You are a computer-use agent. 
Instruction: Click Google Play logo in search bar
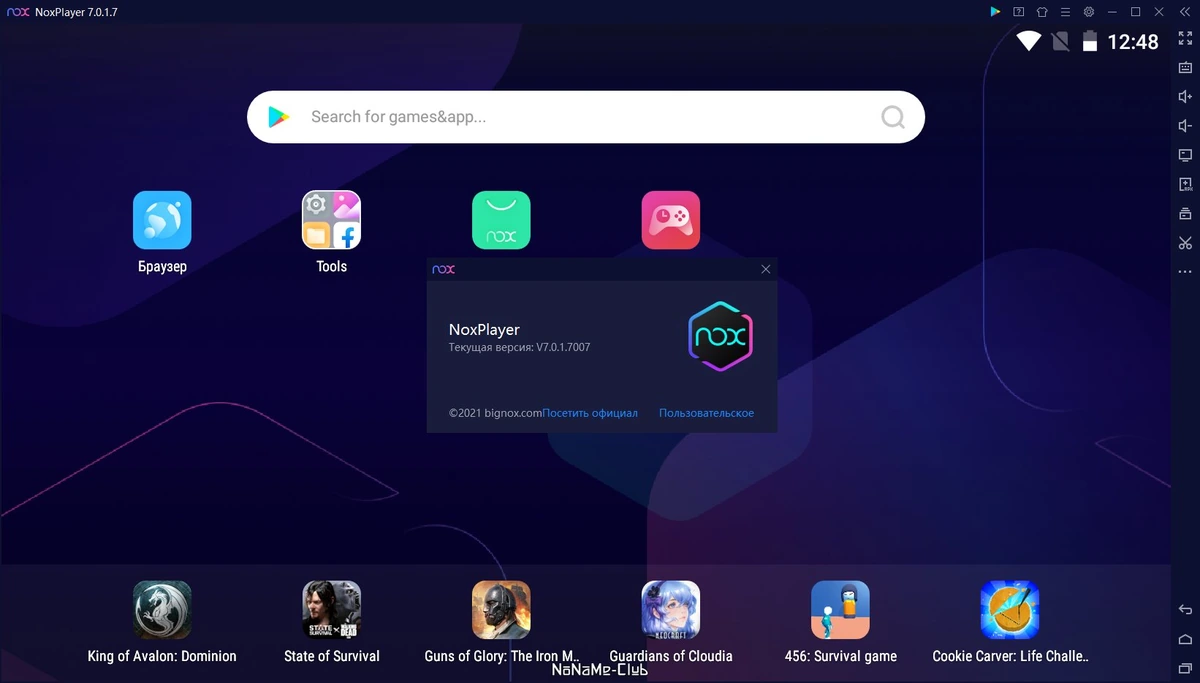tap(278, 117)
